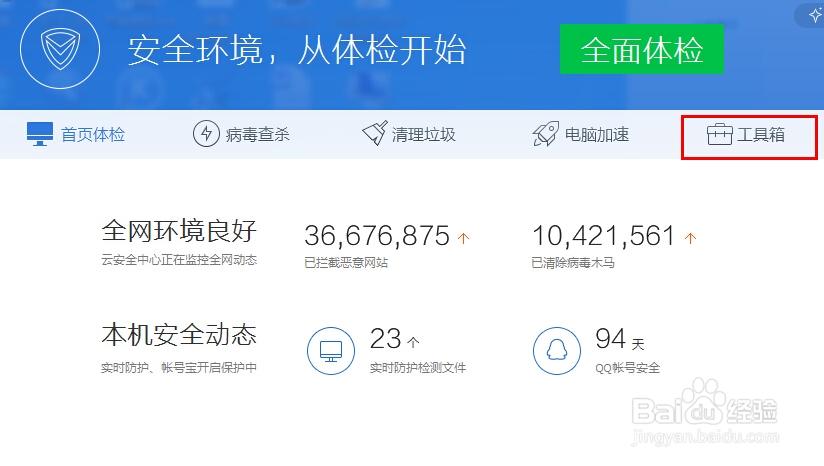824x466 pixels.
Task: Click 实时防护、帐号宝开启保护中 text
Action: click(179, 368)
